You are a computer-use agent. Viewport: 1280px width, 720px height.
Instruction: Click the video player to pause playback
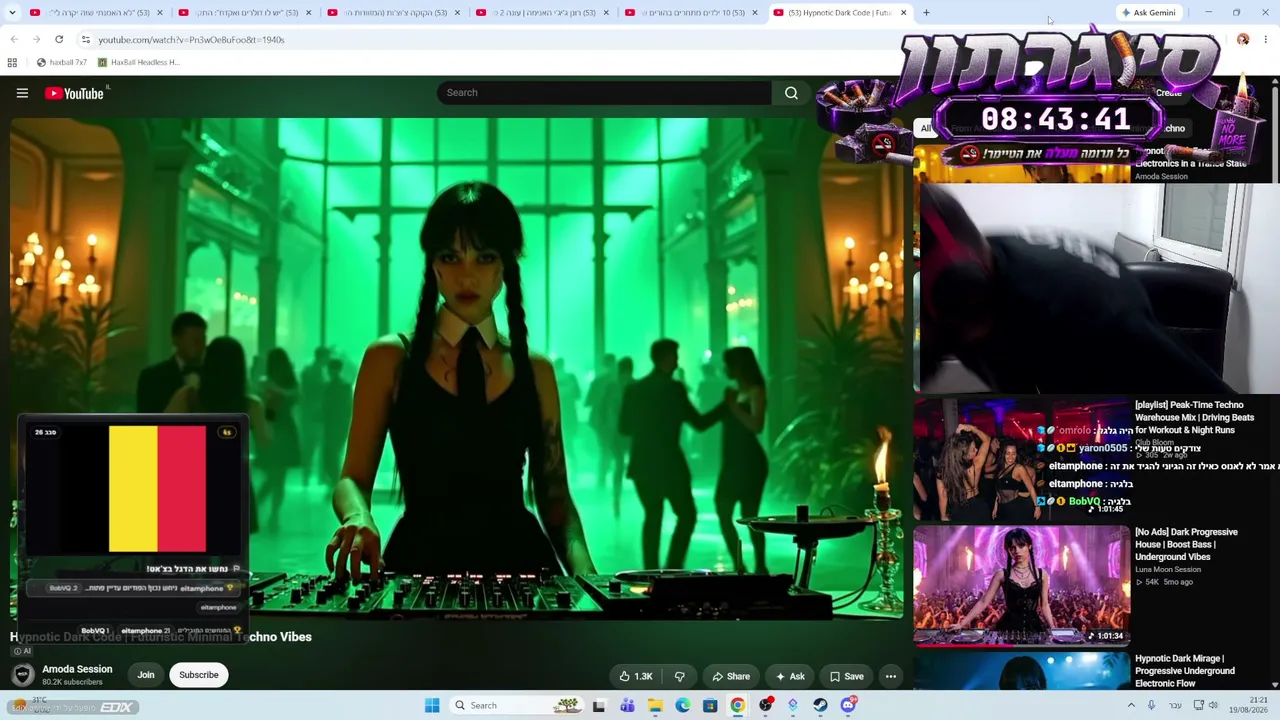458,368
